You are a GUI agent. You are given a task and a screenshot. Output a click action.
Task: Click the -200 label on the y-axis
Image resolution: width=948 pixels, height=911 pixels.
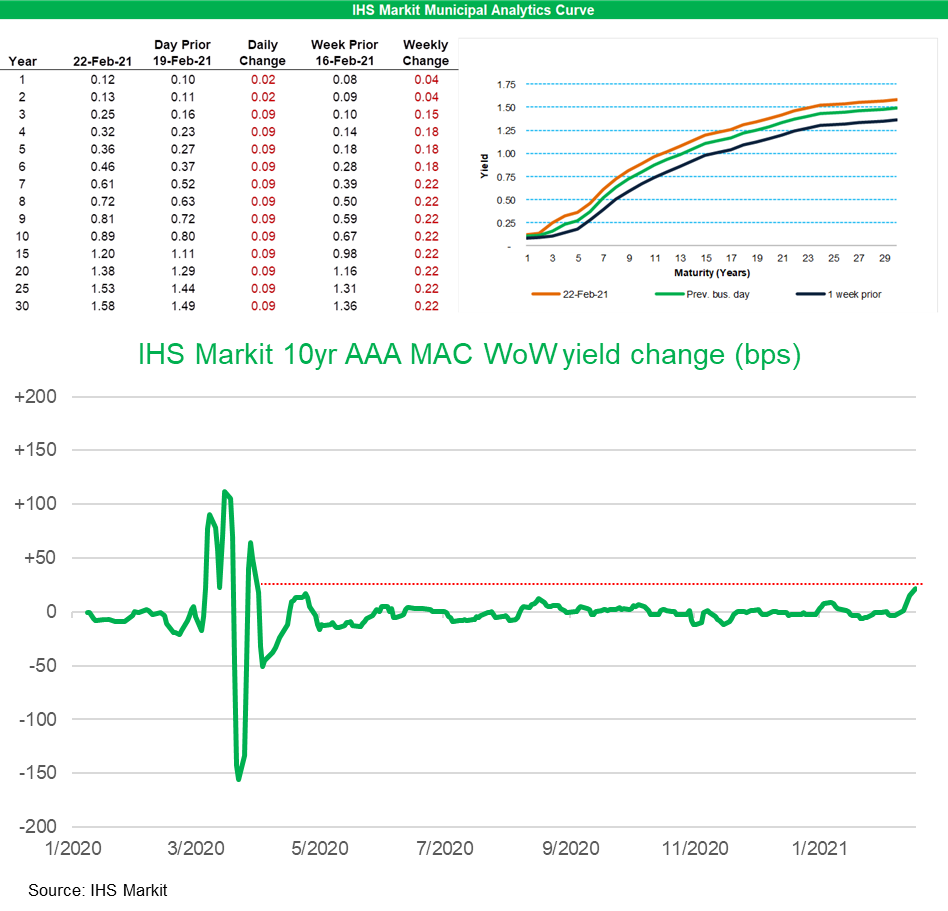(36, 827)
